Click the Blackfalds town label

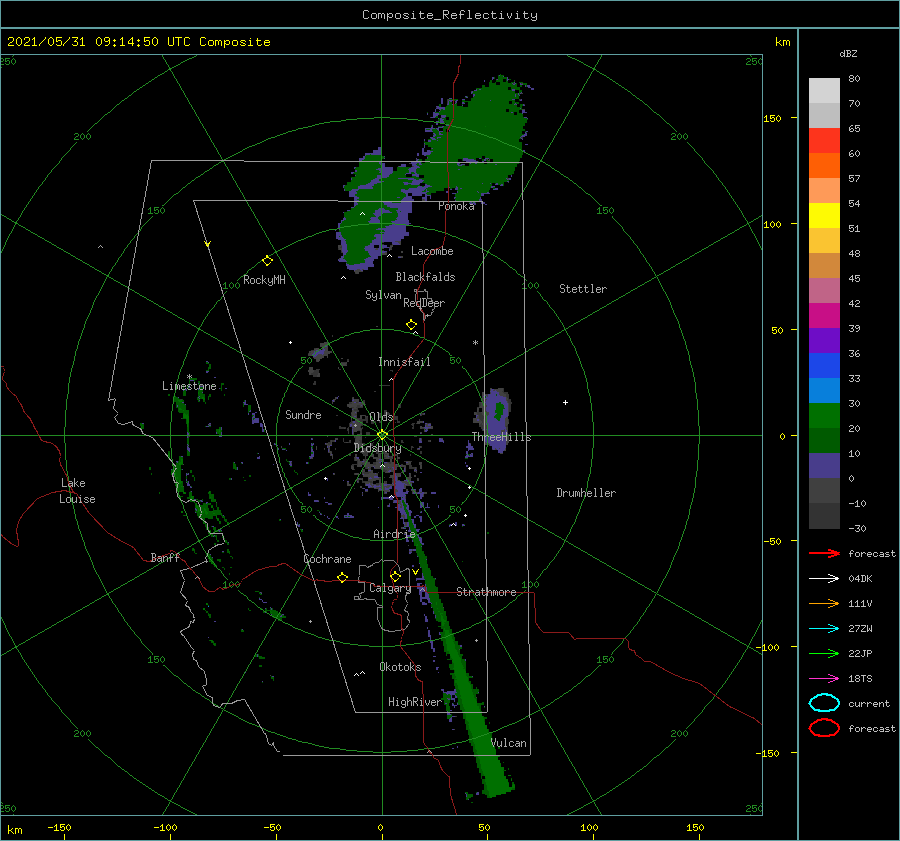425,277
